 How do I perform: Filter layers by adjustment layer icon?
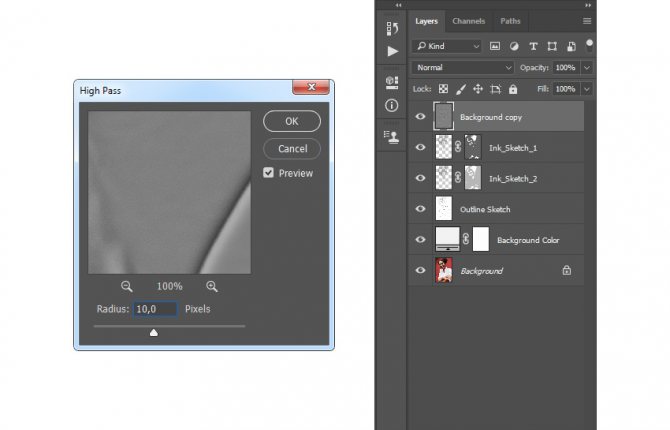click(514, 46)
